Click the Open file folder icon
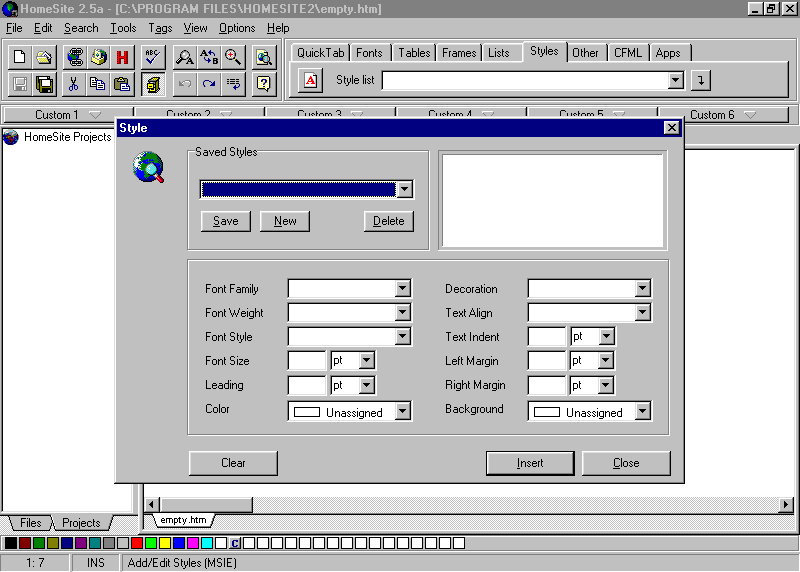The height and width of the screenshot is (572, 800). tap(44, 57)
